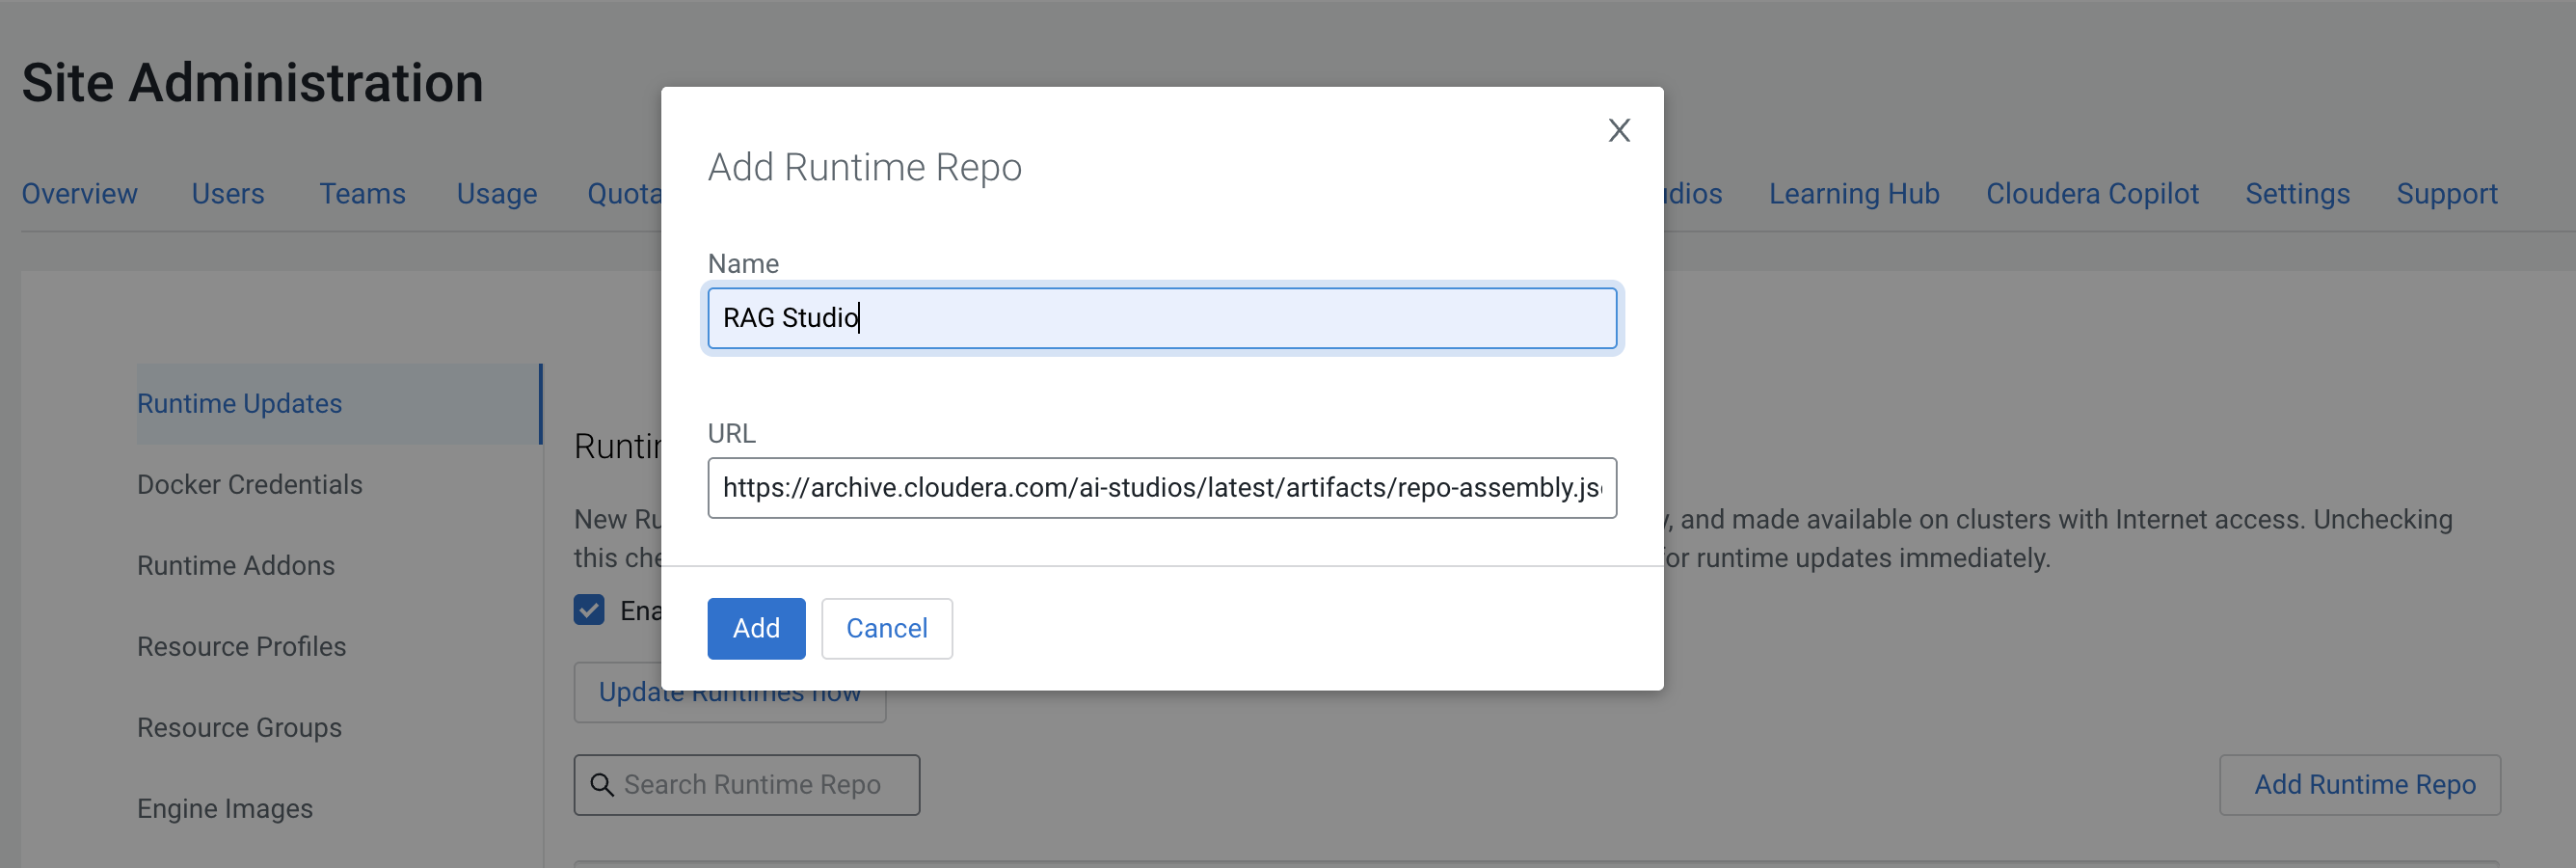Go to the Teams tab
The image size is (2576, 868).
tap(362, 194)
